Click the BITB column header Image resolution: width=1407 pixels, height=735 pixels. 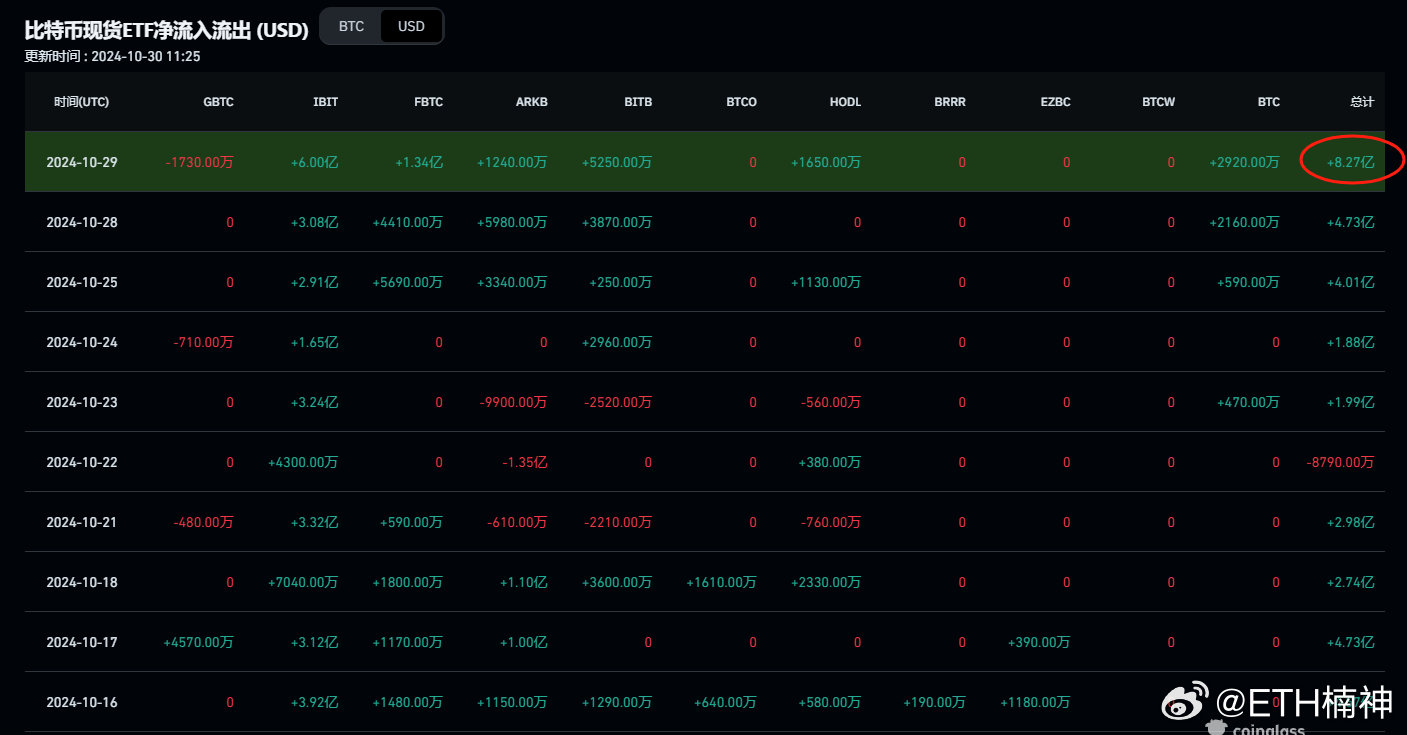(638, 102)
